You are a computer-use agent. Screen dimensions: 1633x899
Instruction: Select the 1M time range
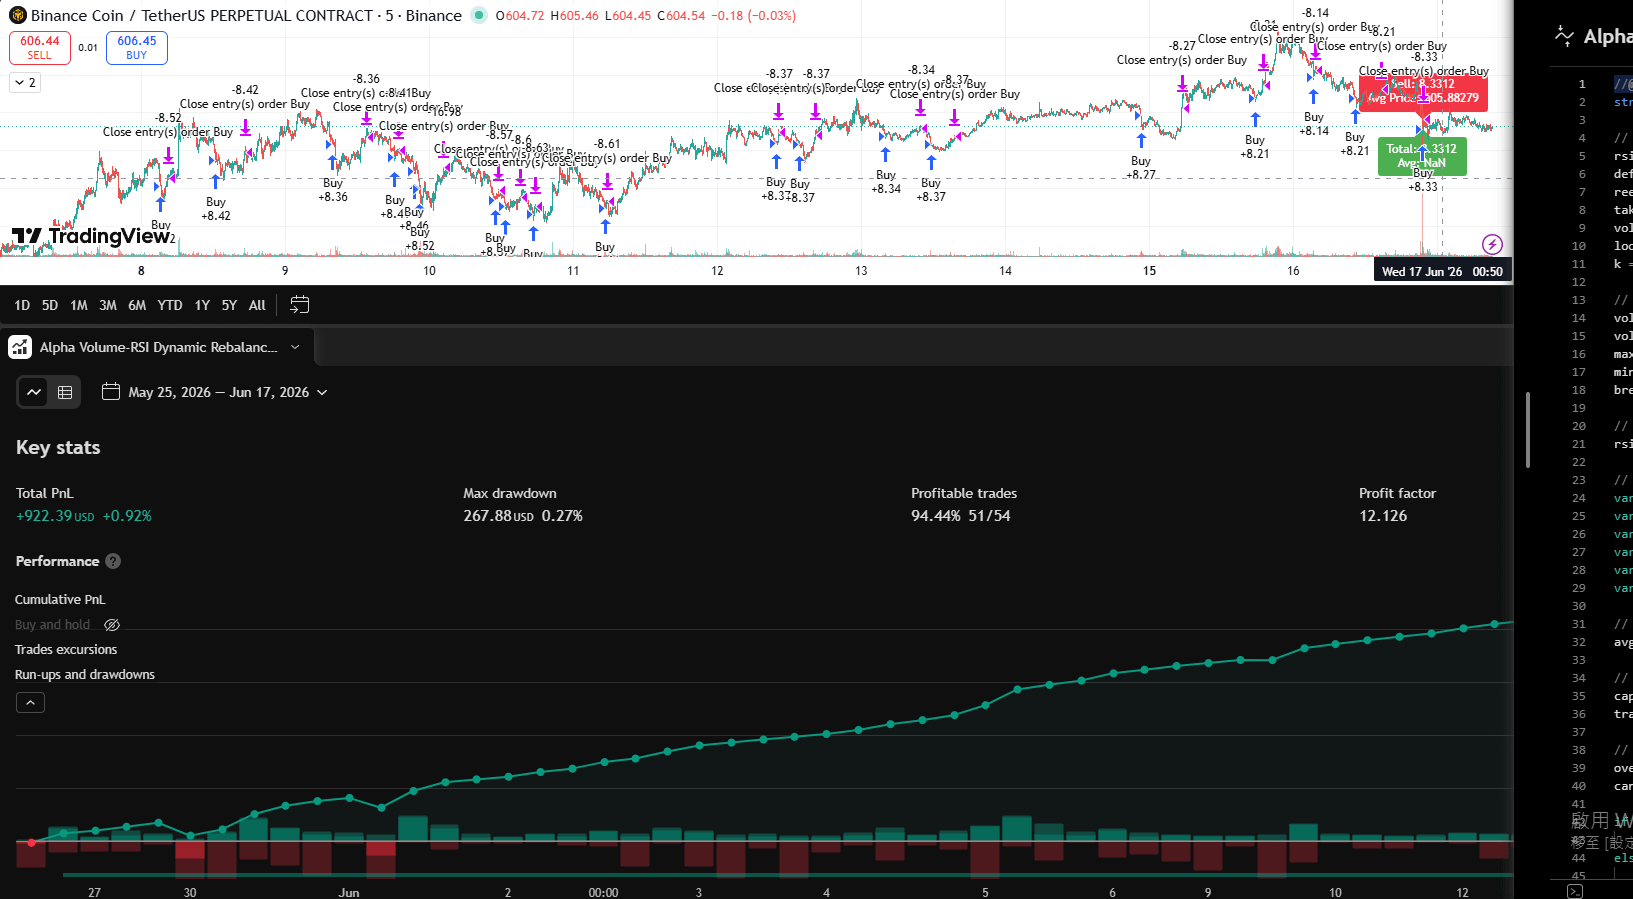(x=79, y=305)
